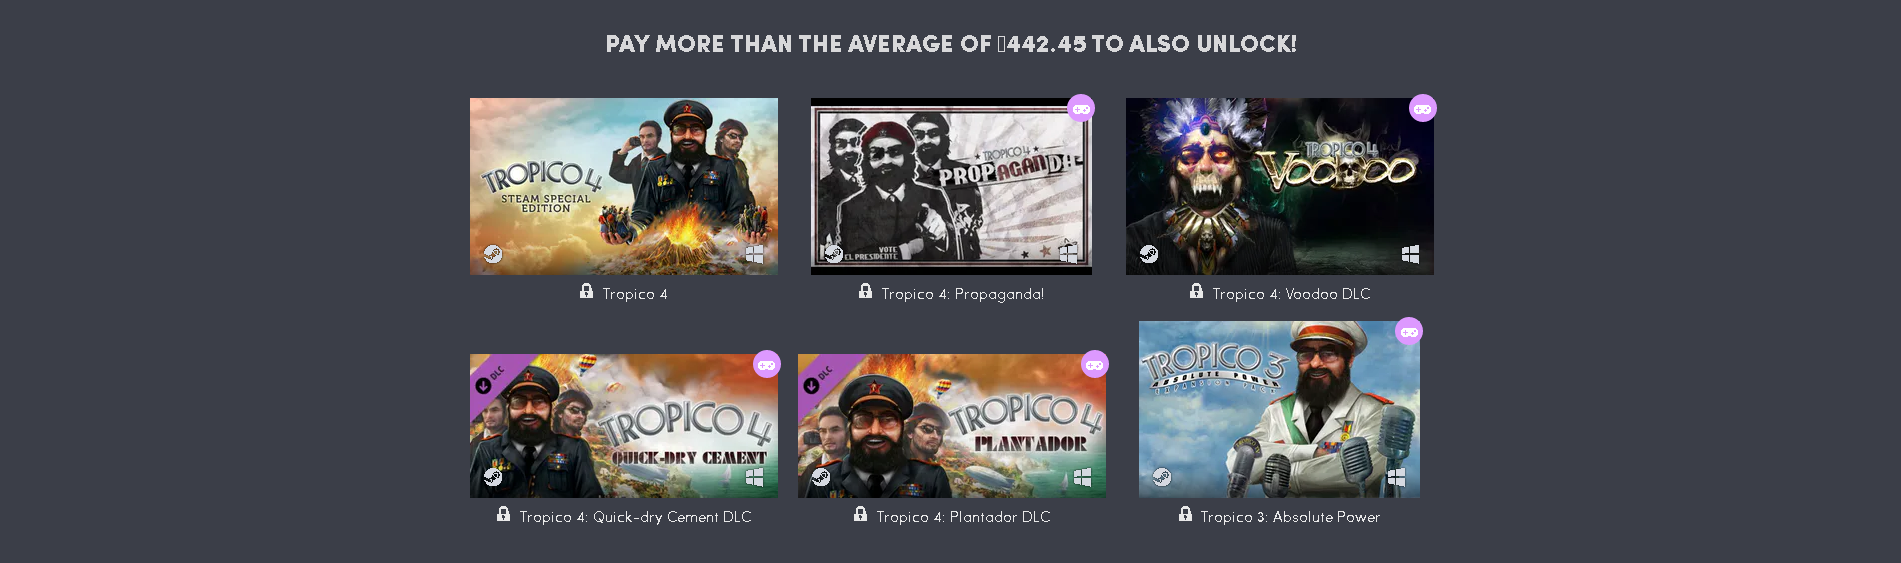The height and width of the screenshot is (563, 1901).
Task: Open the Tropico 4 Steam Special Edition thumbnail
Action: (x=624, y=186)
